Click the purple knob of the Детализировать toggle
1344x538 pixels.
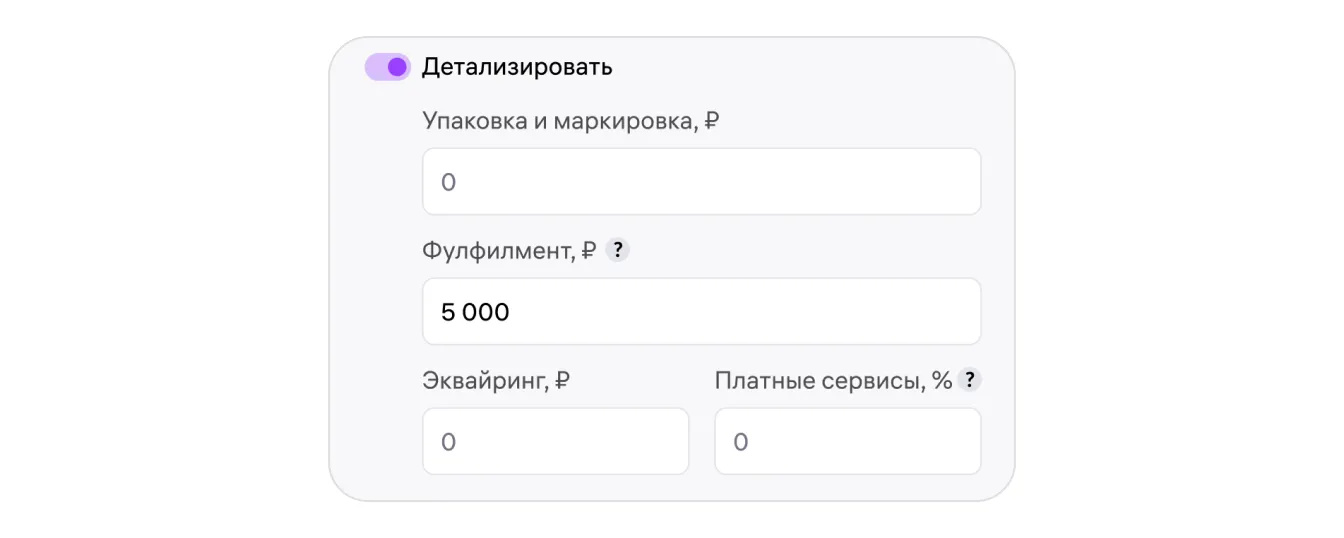(397, 67)
